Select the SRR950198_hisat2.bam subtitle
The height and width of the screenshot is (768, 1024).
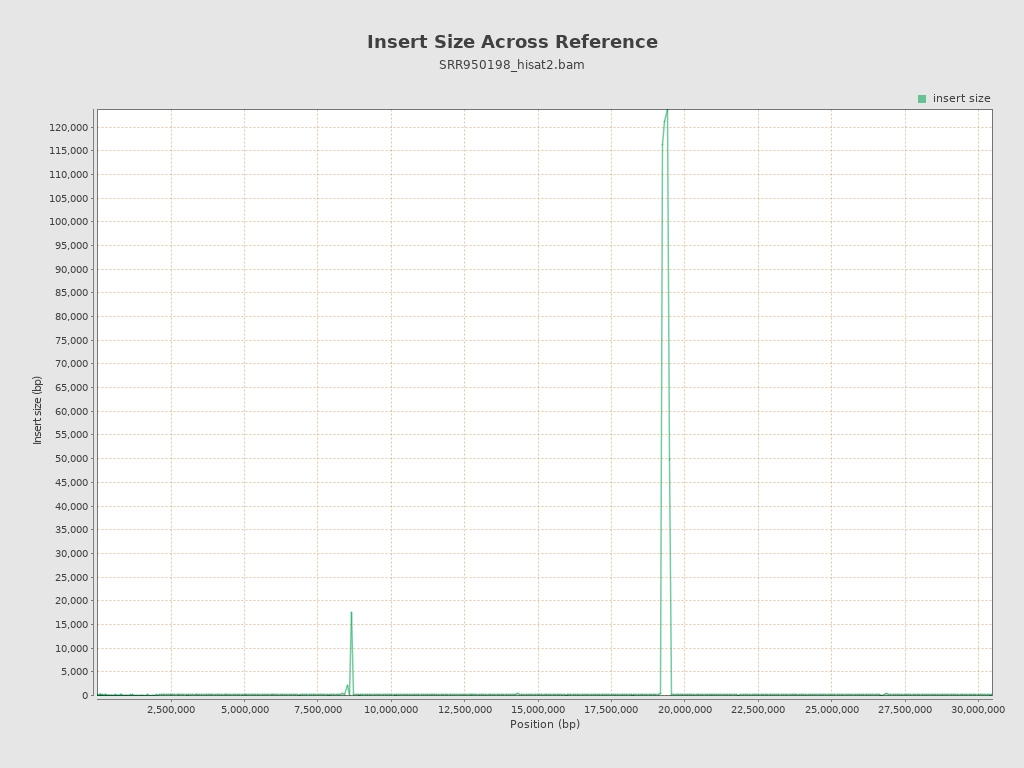pos(512,65)
